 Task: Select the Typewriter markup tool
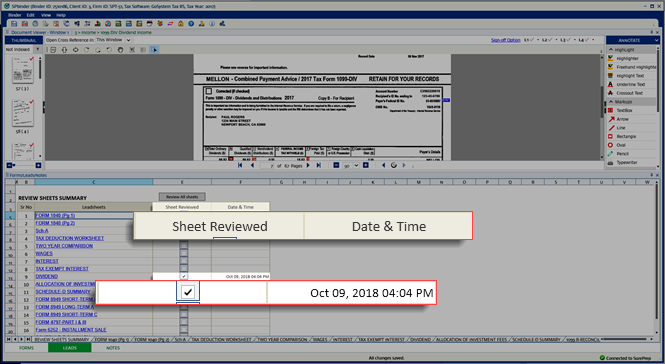(627, 162)
